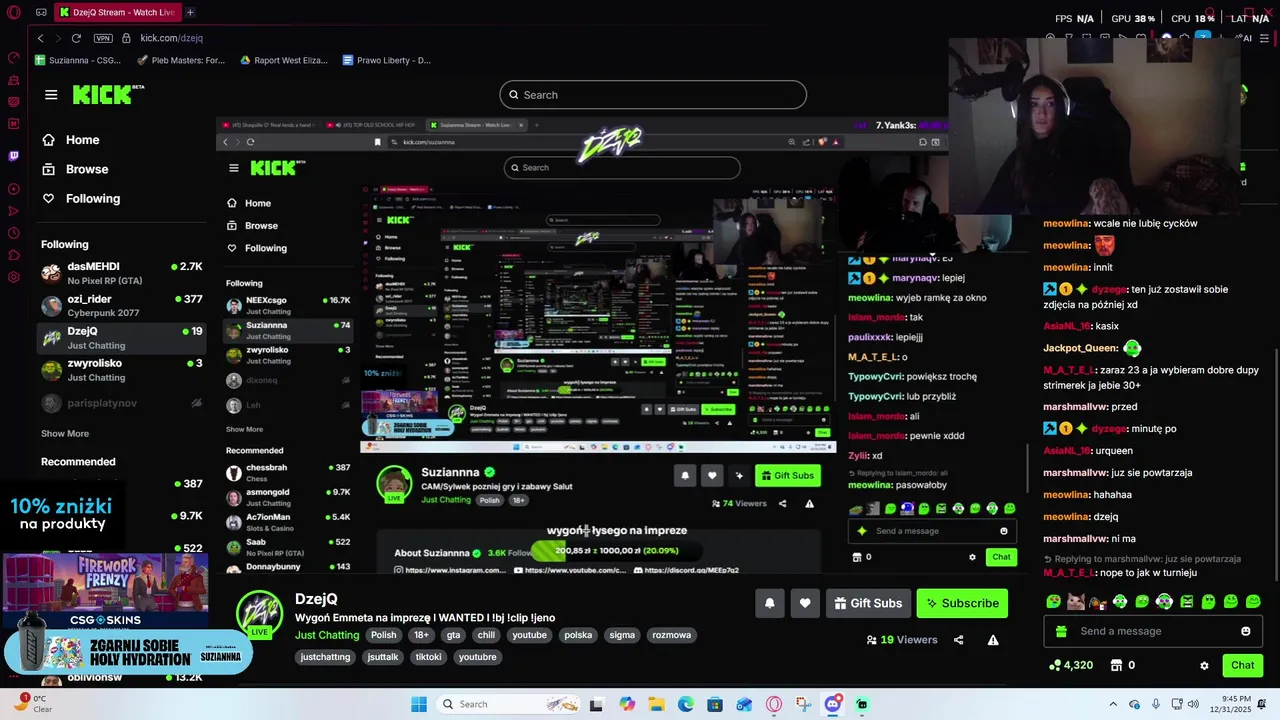This screenshot has height=720, width=1280.
Task: Open the Prawo Liberty bookmark
Action: (386, 60)
